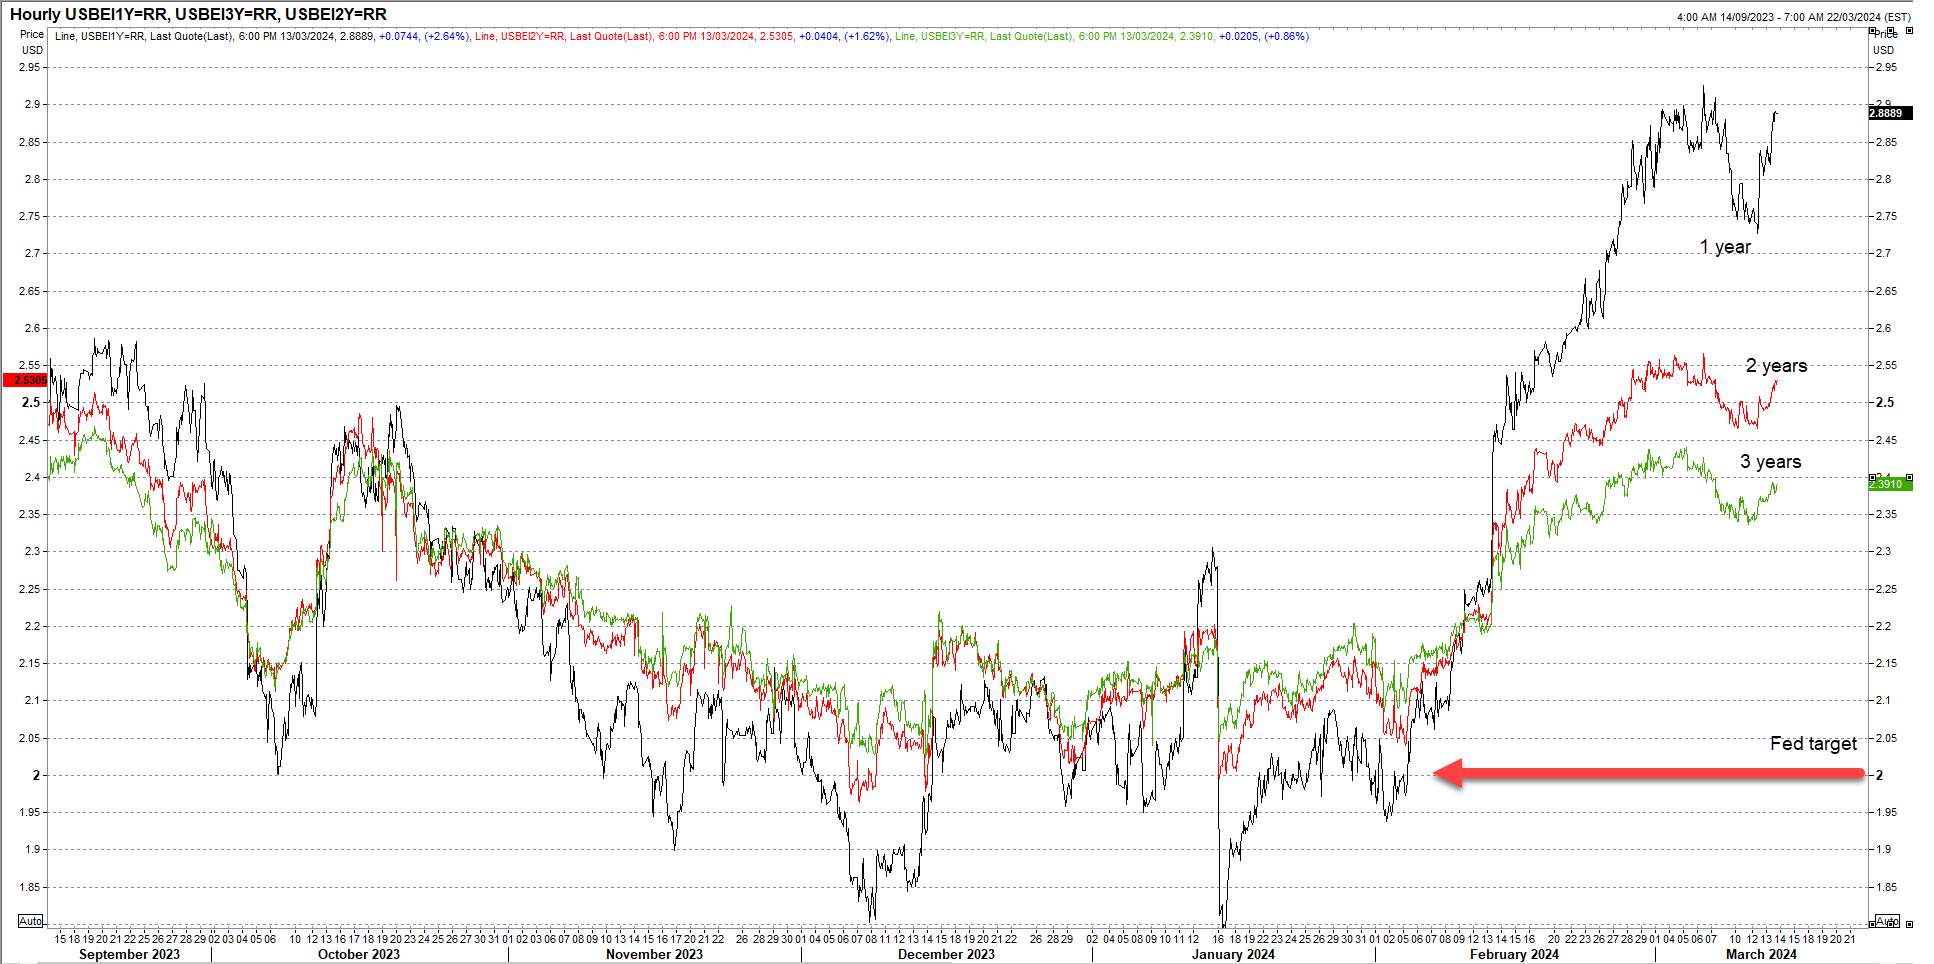Click the bold 2 value on right axis

pos(1879,775)
